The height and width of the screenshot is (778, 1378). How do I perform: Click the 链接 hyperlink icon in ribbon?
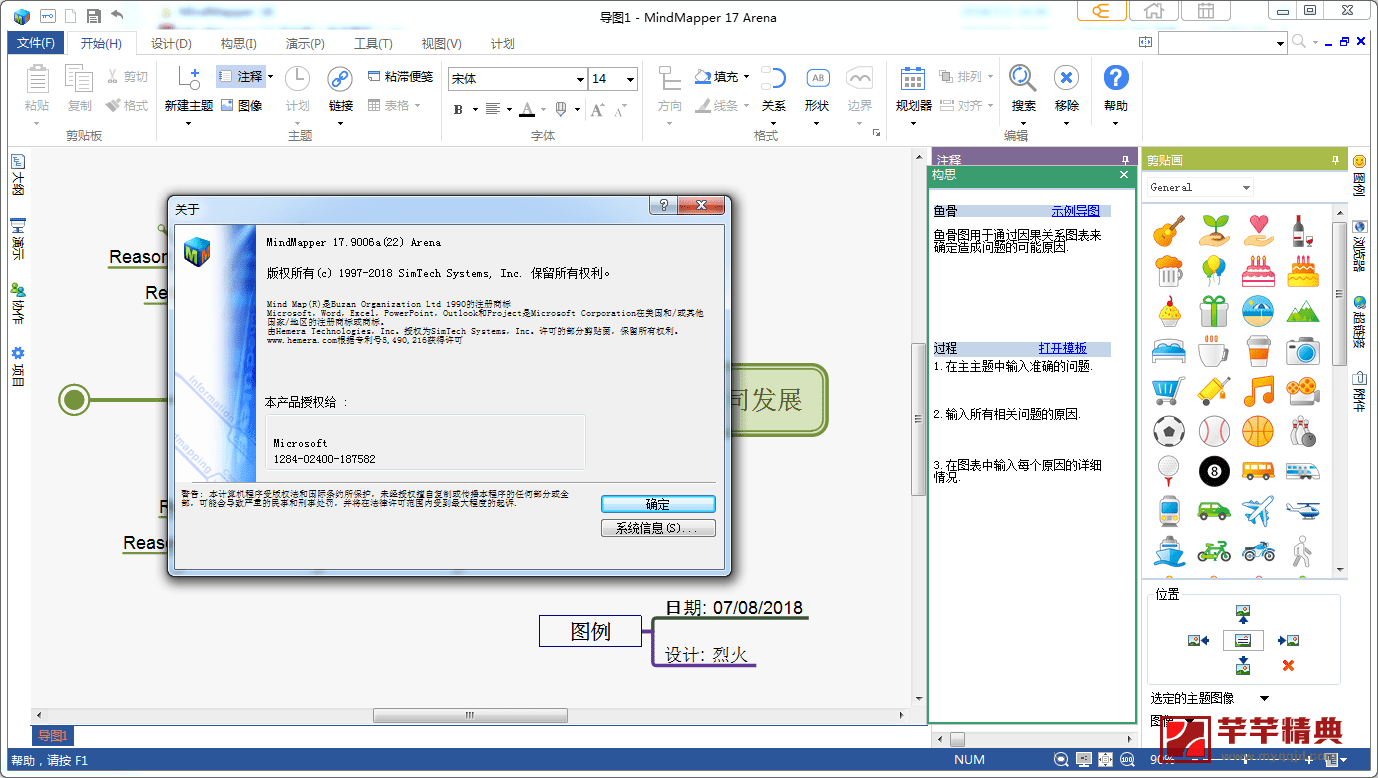click(341, 79)
